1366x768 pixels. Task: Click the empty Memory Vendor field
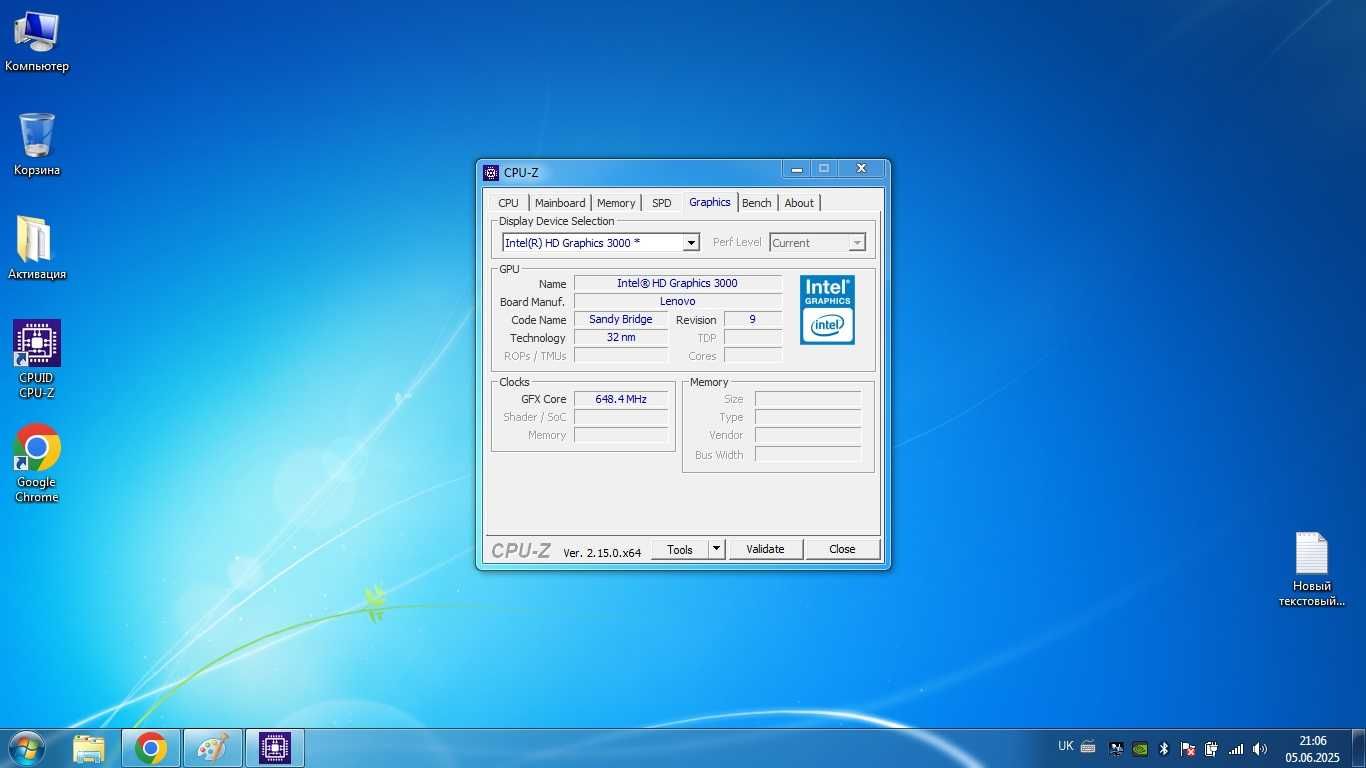[x=808, y=436]
